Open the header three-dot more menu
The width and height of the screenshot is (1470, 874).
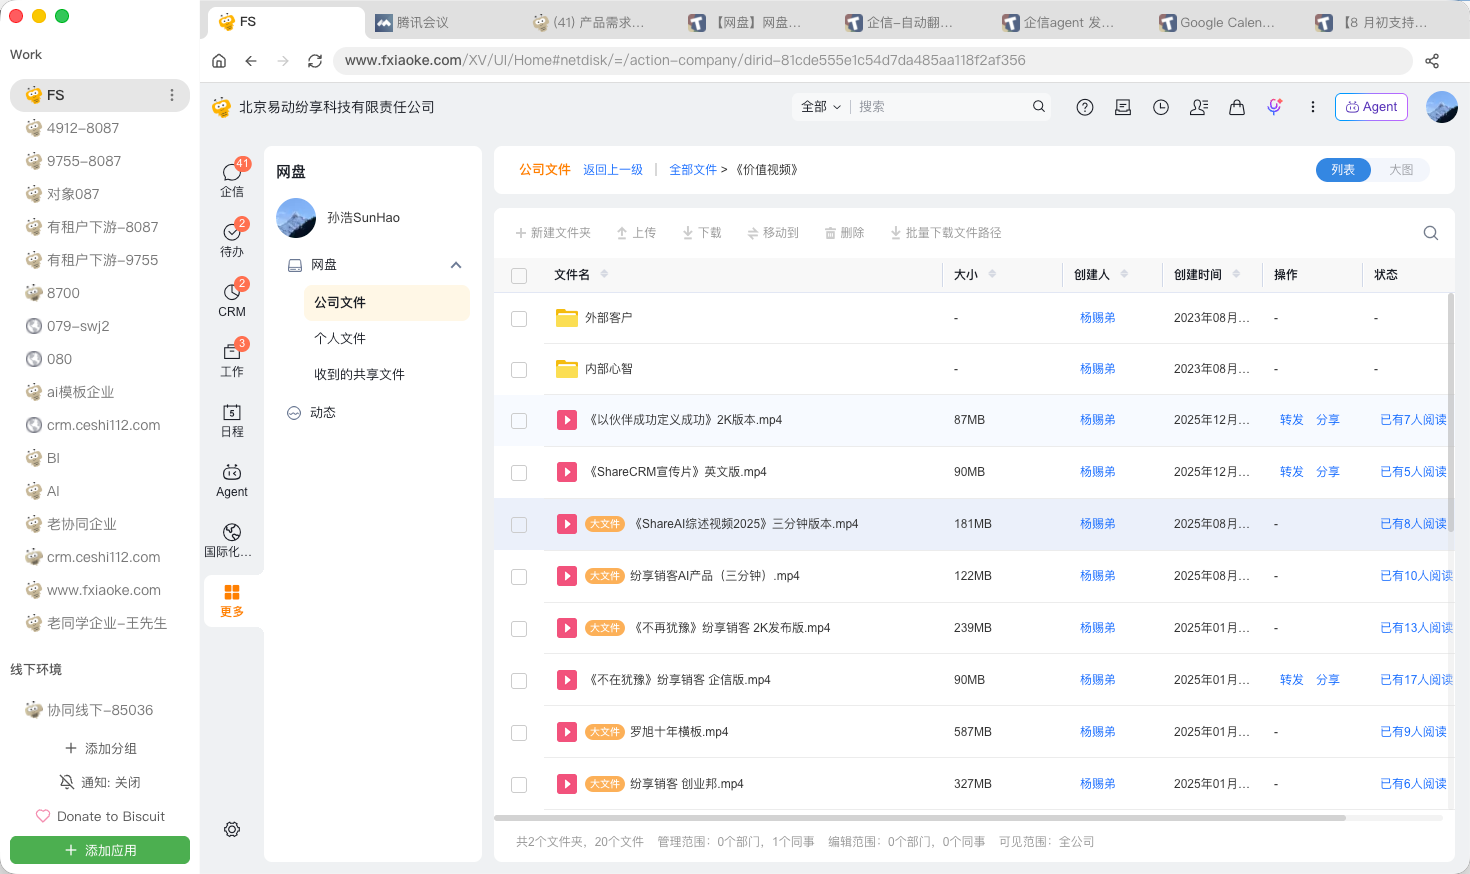(1313, 107)
